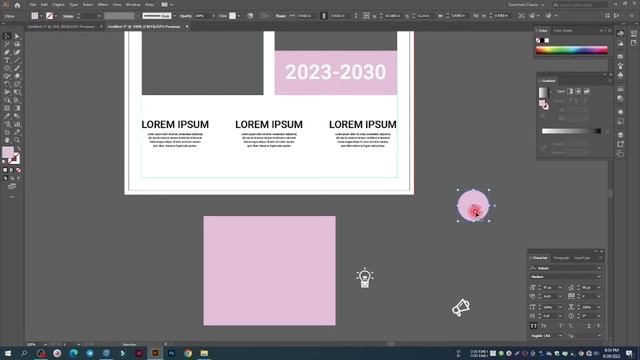Click the Swap Fill and Stroke arrow
Screen dimensions: 640x360
[18, 149]
